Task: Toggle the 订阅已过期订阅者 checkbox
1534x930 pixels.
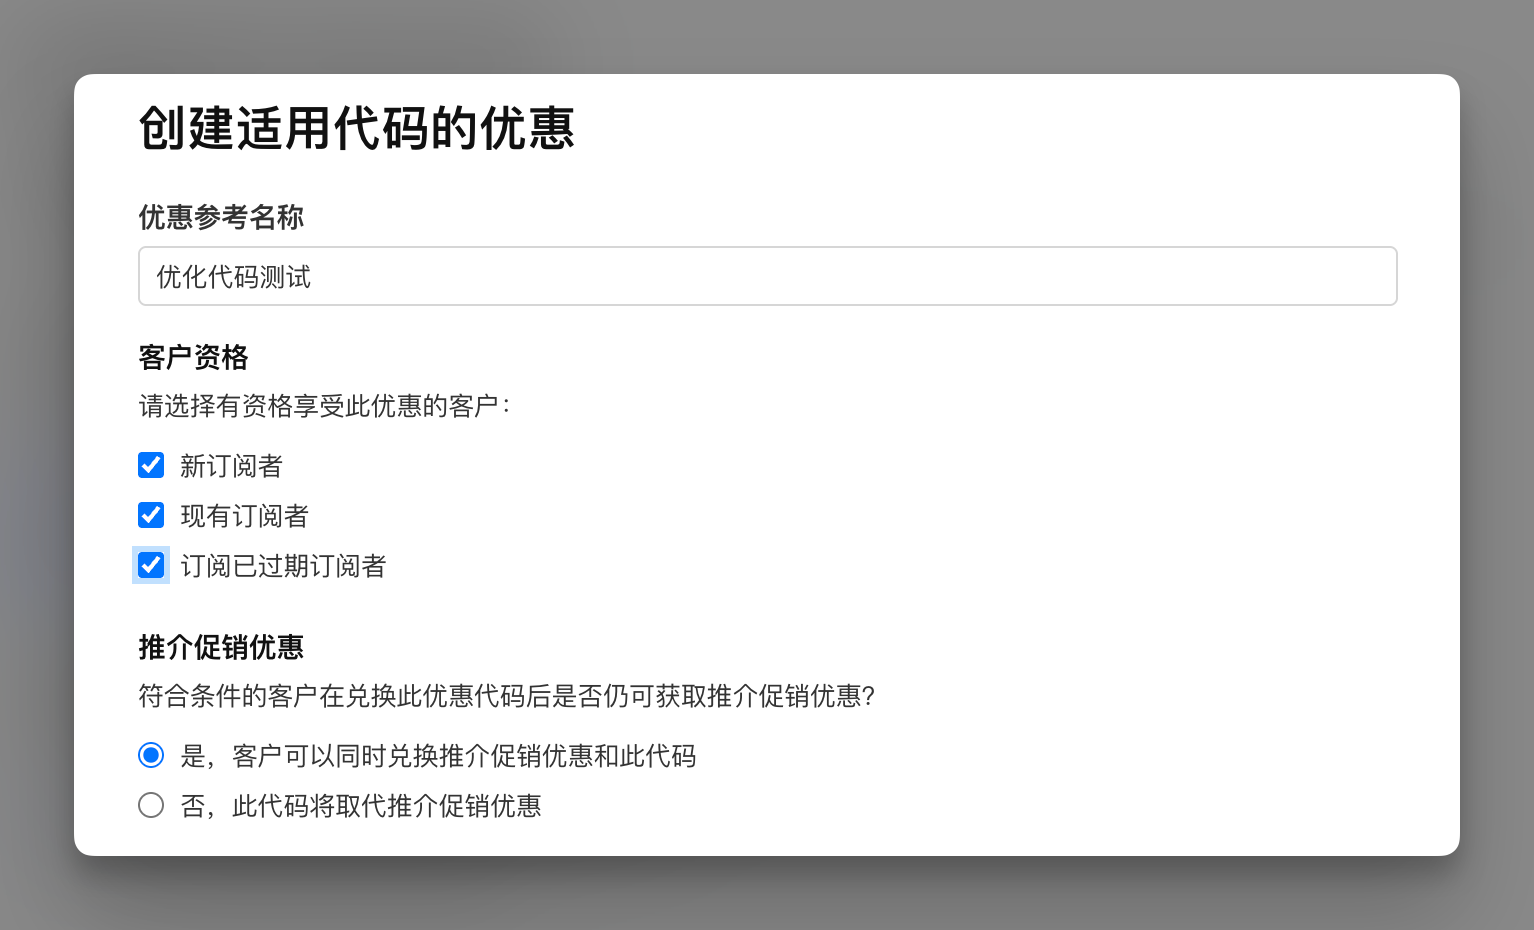Action: (x=151, y=565)
